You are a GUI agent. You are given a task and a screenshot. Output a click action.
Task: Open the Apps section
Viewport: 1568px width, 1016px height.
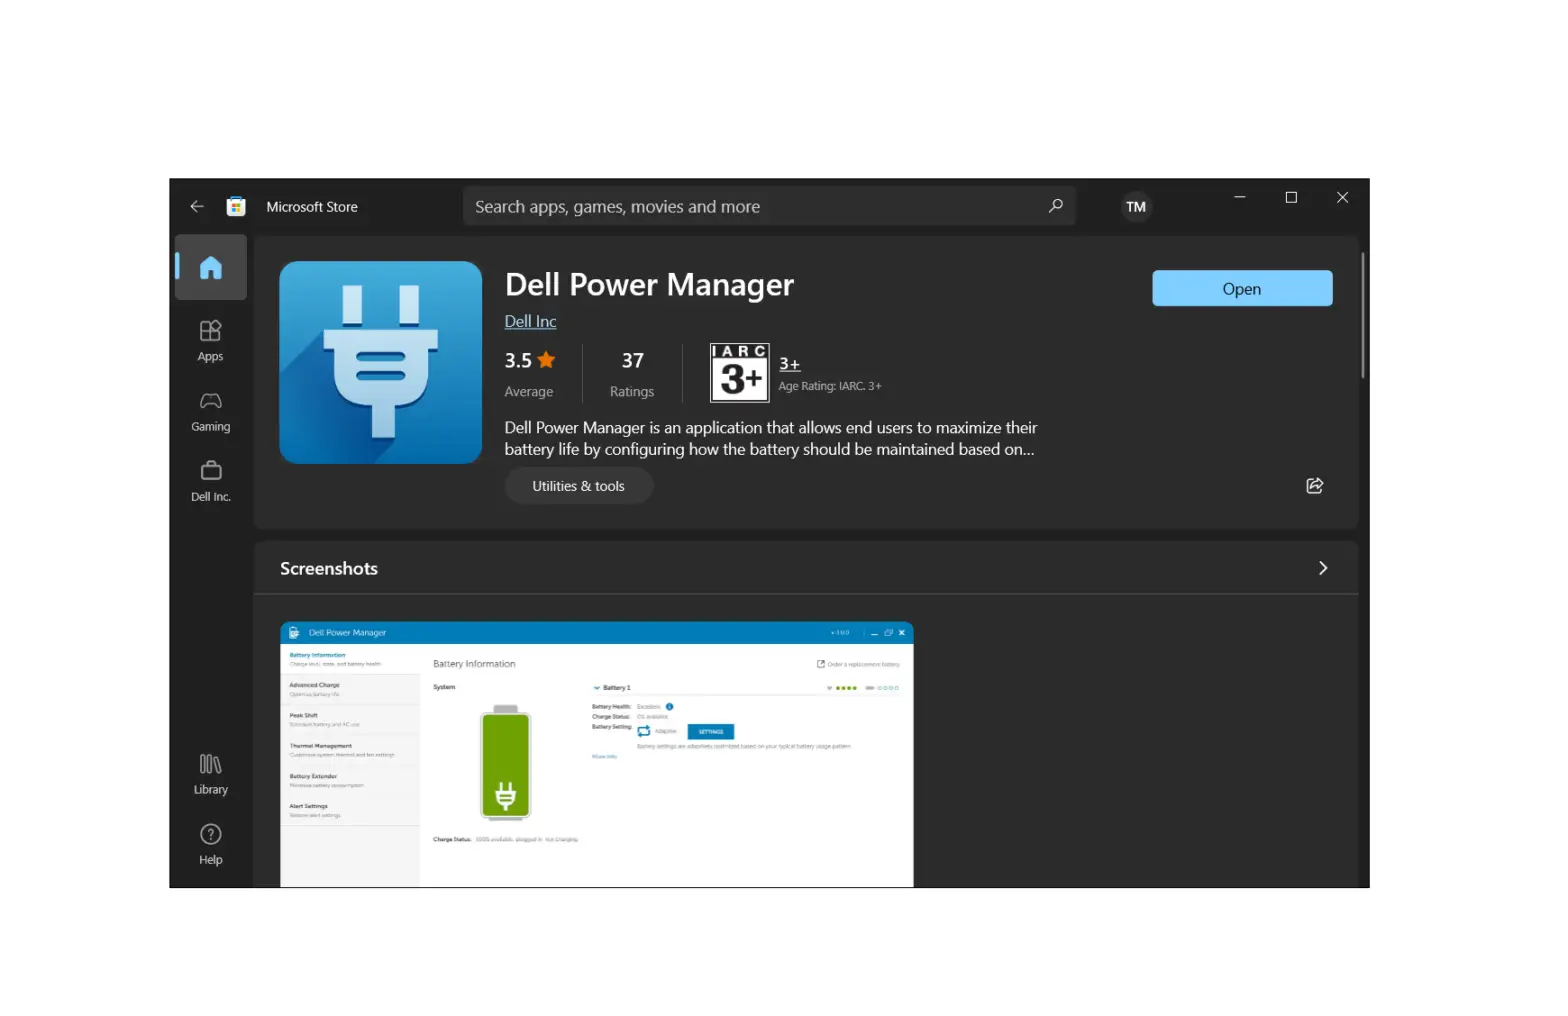211,341
